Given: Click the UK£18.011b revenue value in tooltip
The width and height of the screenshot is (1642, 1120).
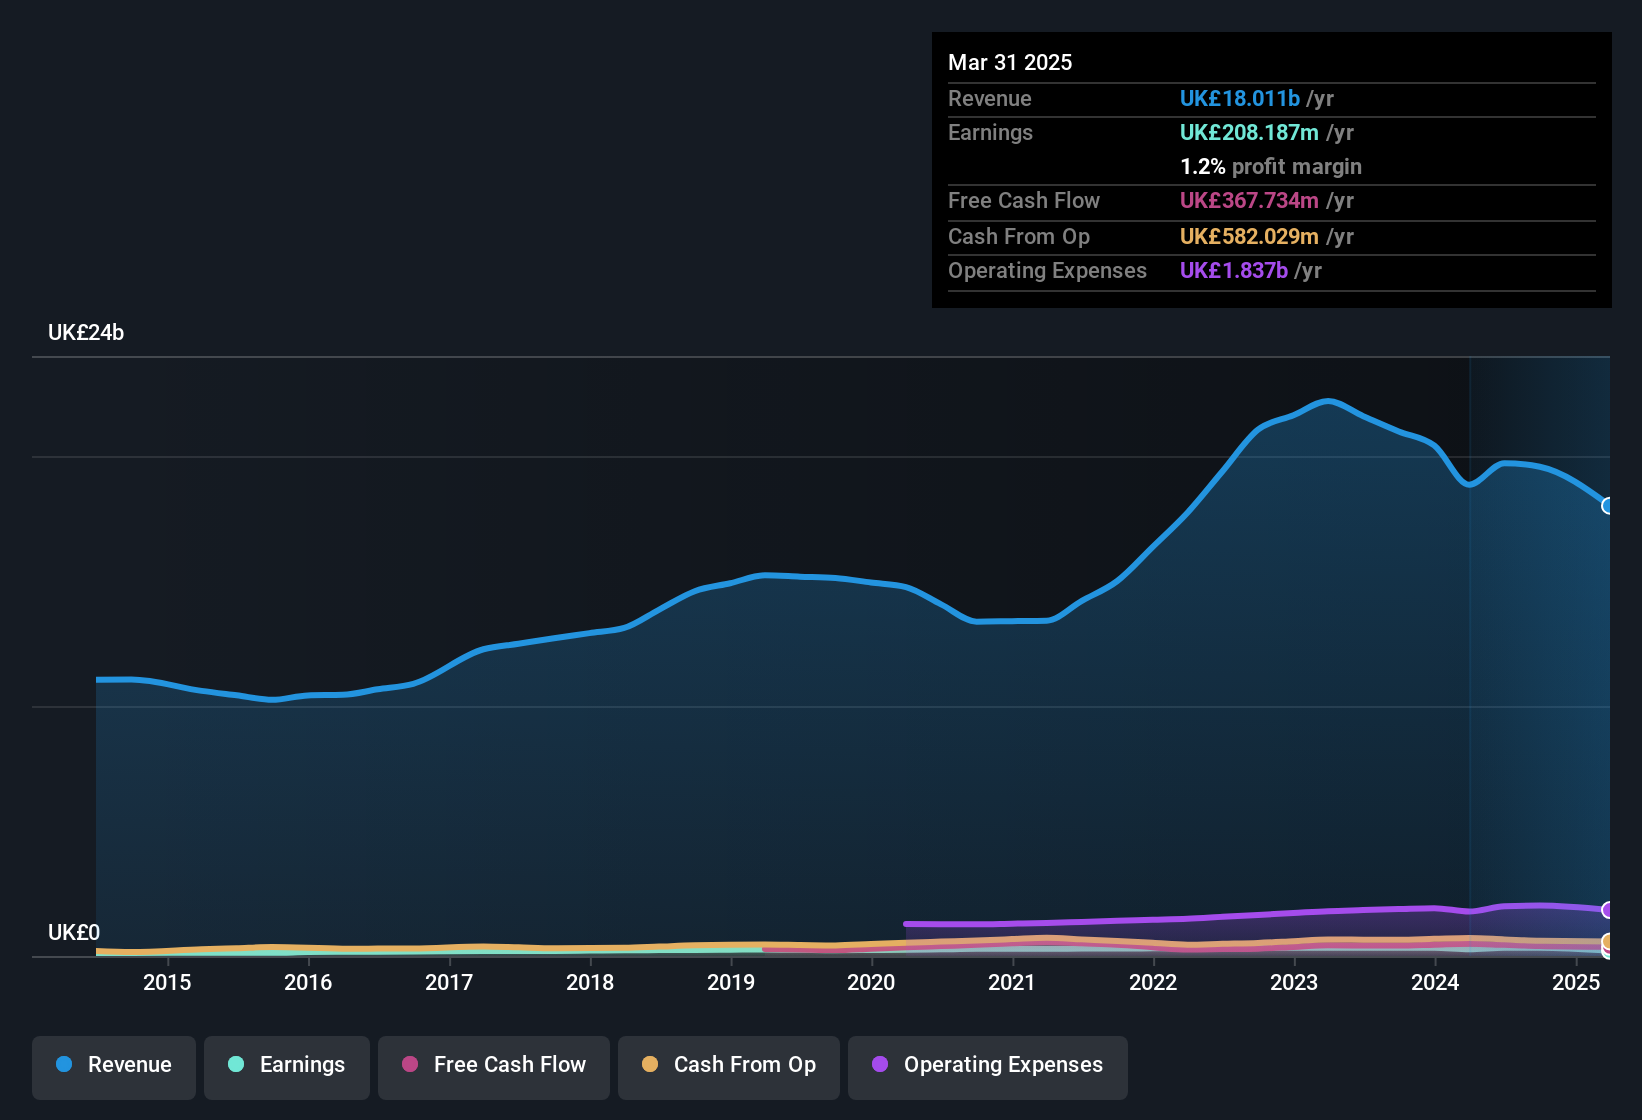Looking at the screenshot, I should point(1240,98).
